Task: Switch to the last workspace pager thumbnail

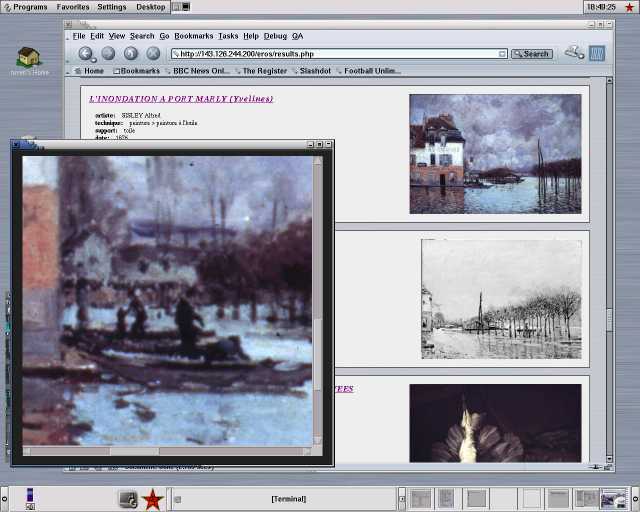Action: point(614,499)
